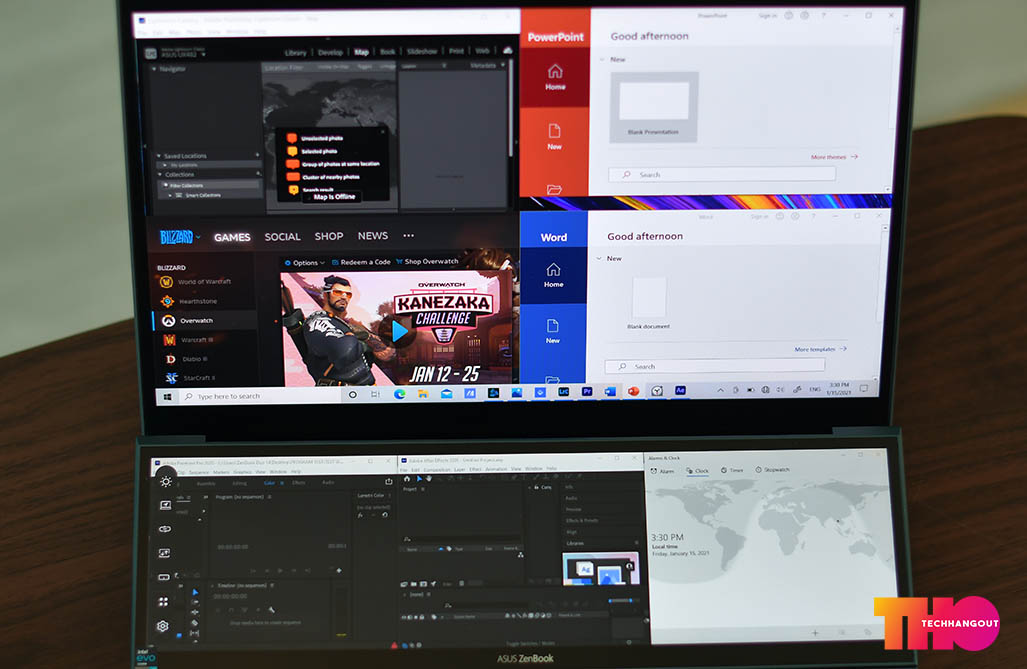Click the Blizzard more options ellipsis
The image size is (1027, 669).
(x=409, y=235)
